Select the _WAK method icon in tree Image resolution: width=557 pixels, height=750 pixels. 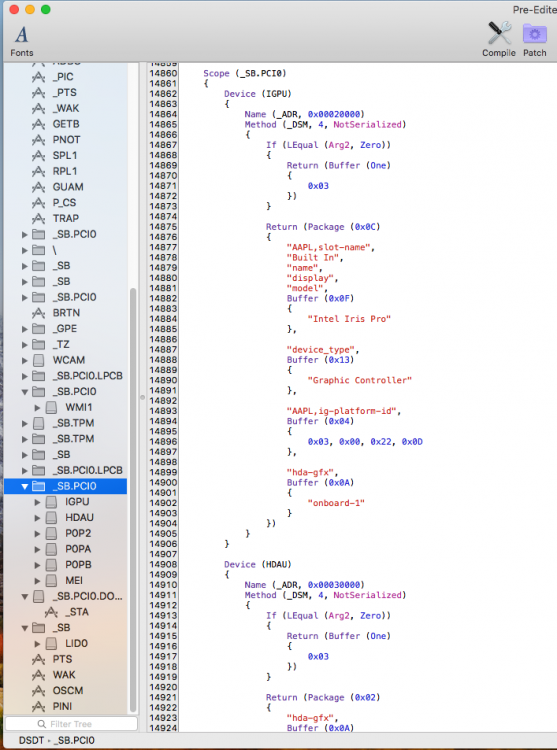pos(39,108)
